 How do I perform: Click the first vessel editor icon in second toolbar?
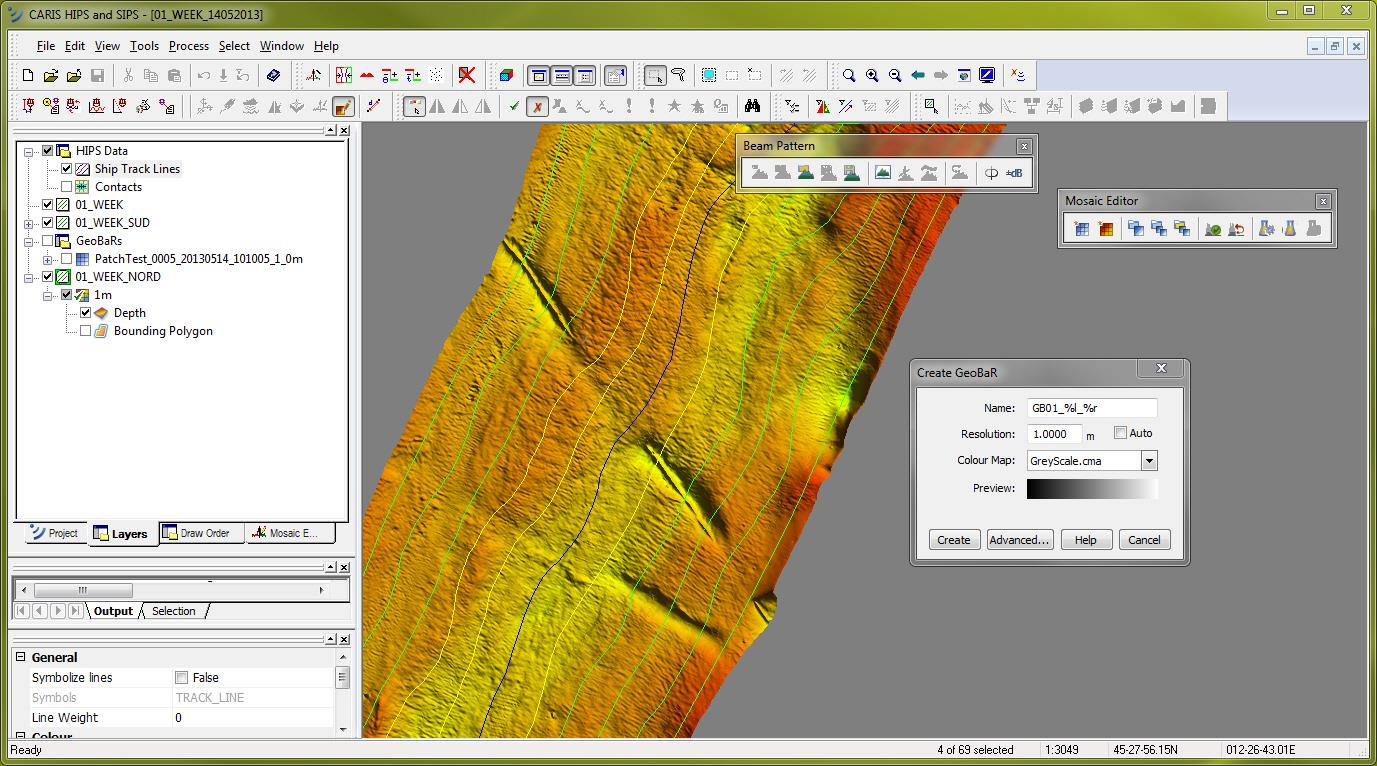tap(28, 106)
